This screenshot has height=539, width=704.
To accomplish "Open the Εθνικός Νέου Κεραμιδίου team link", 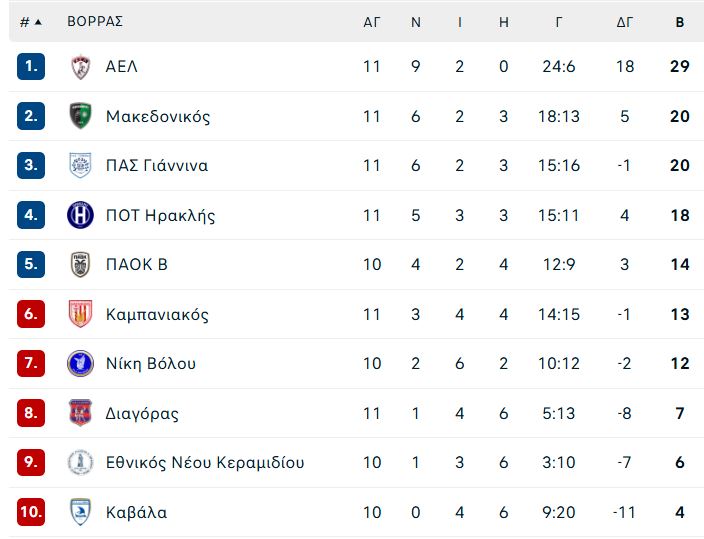I will pos(205,462).
